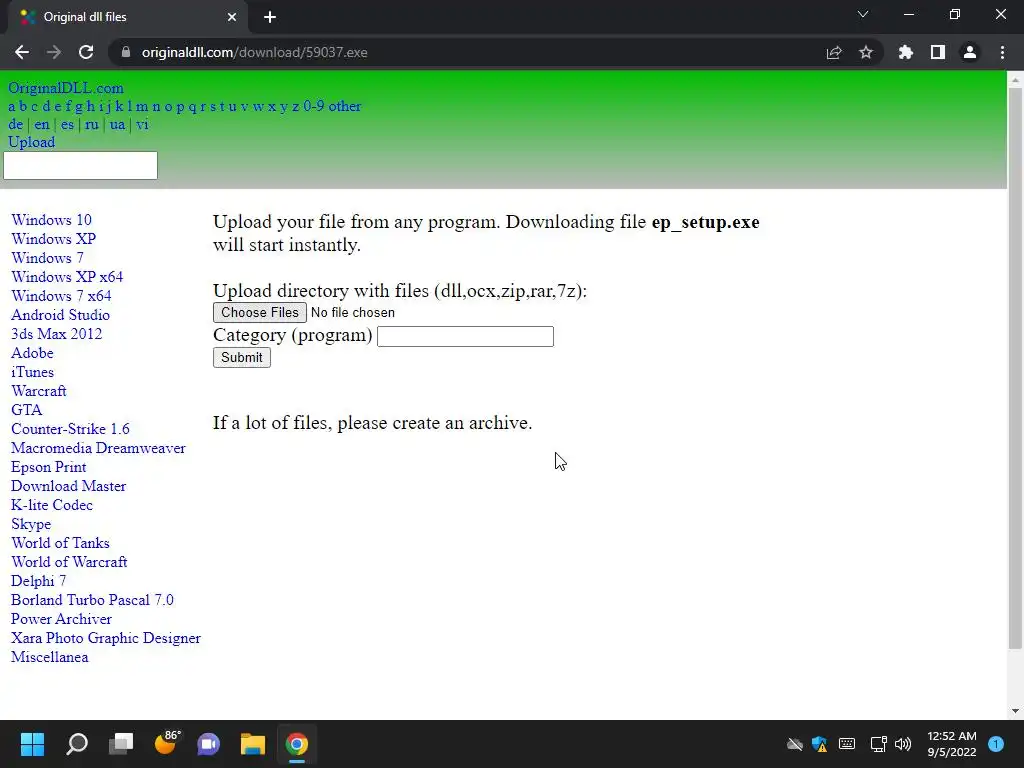
Task: Launch Teams Chat from taskbar
Action: pyautogui.click(x=209, y=743)
